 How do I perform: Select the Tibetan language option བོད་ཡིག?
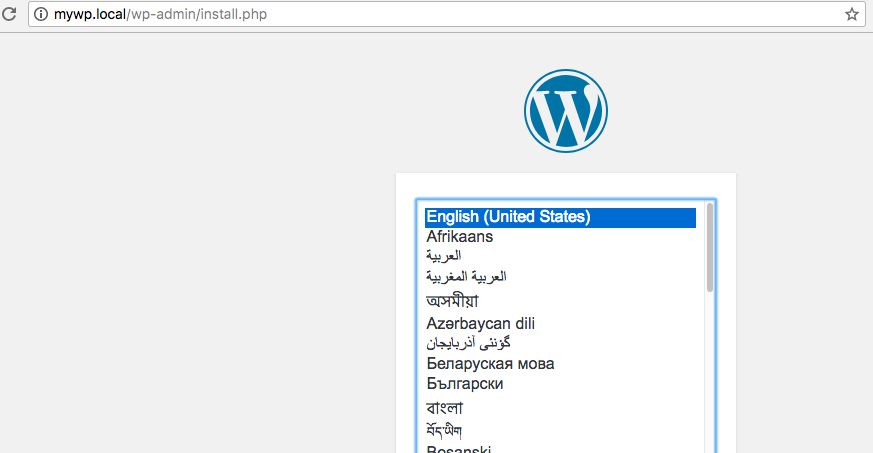(x=561, y=430)
